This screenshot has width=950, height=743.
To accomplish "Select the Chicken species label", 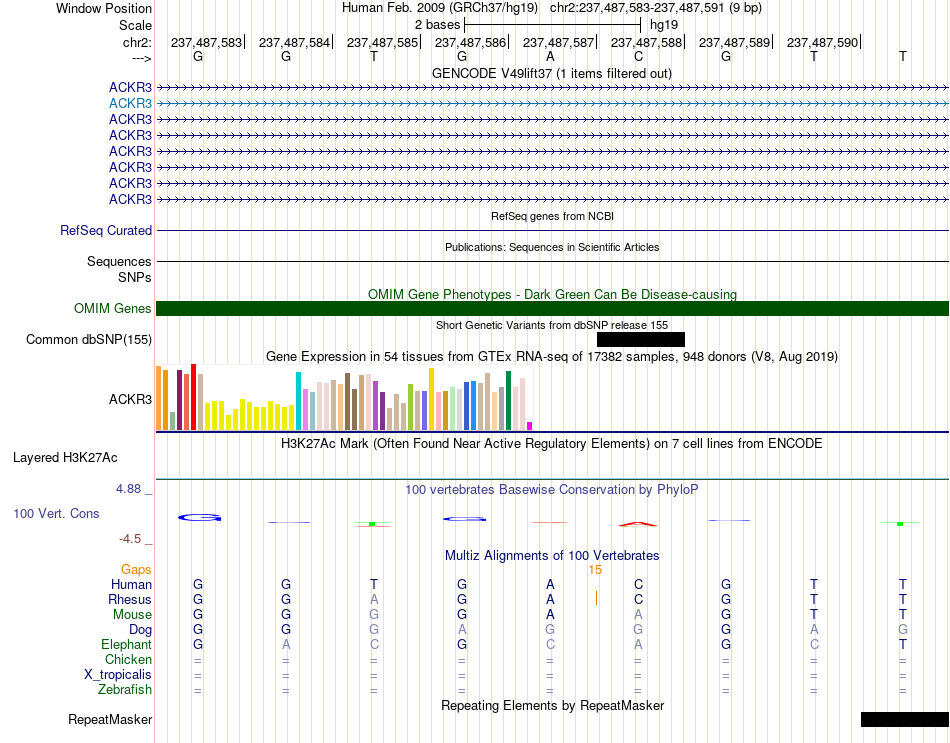I will point(128,659).
